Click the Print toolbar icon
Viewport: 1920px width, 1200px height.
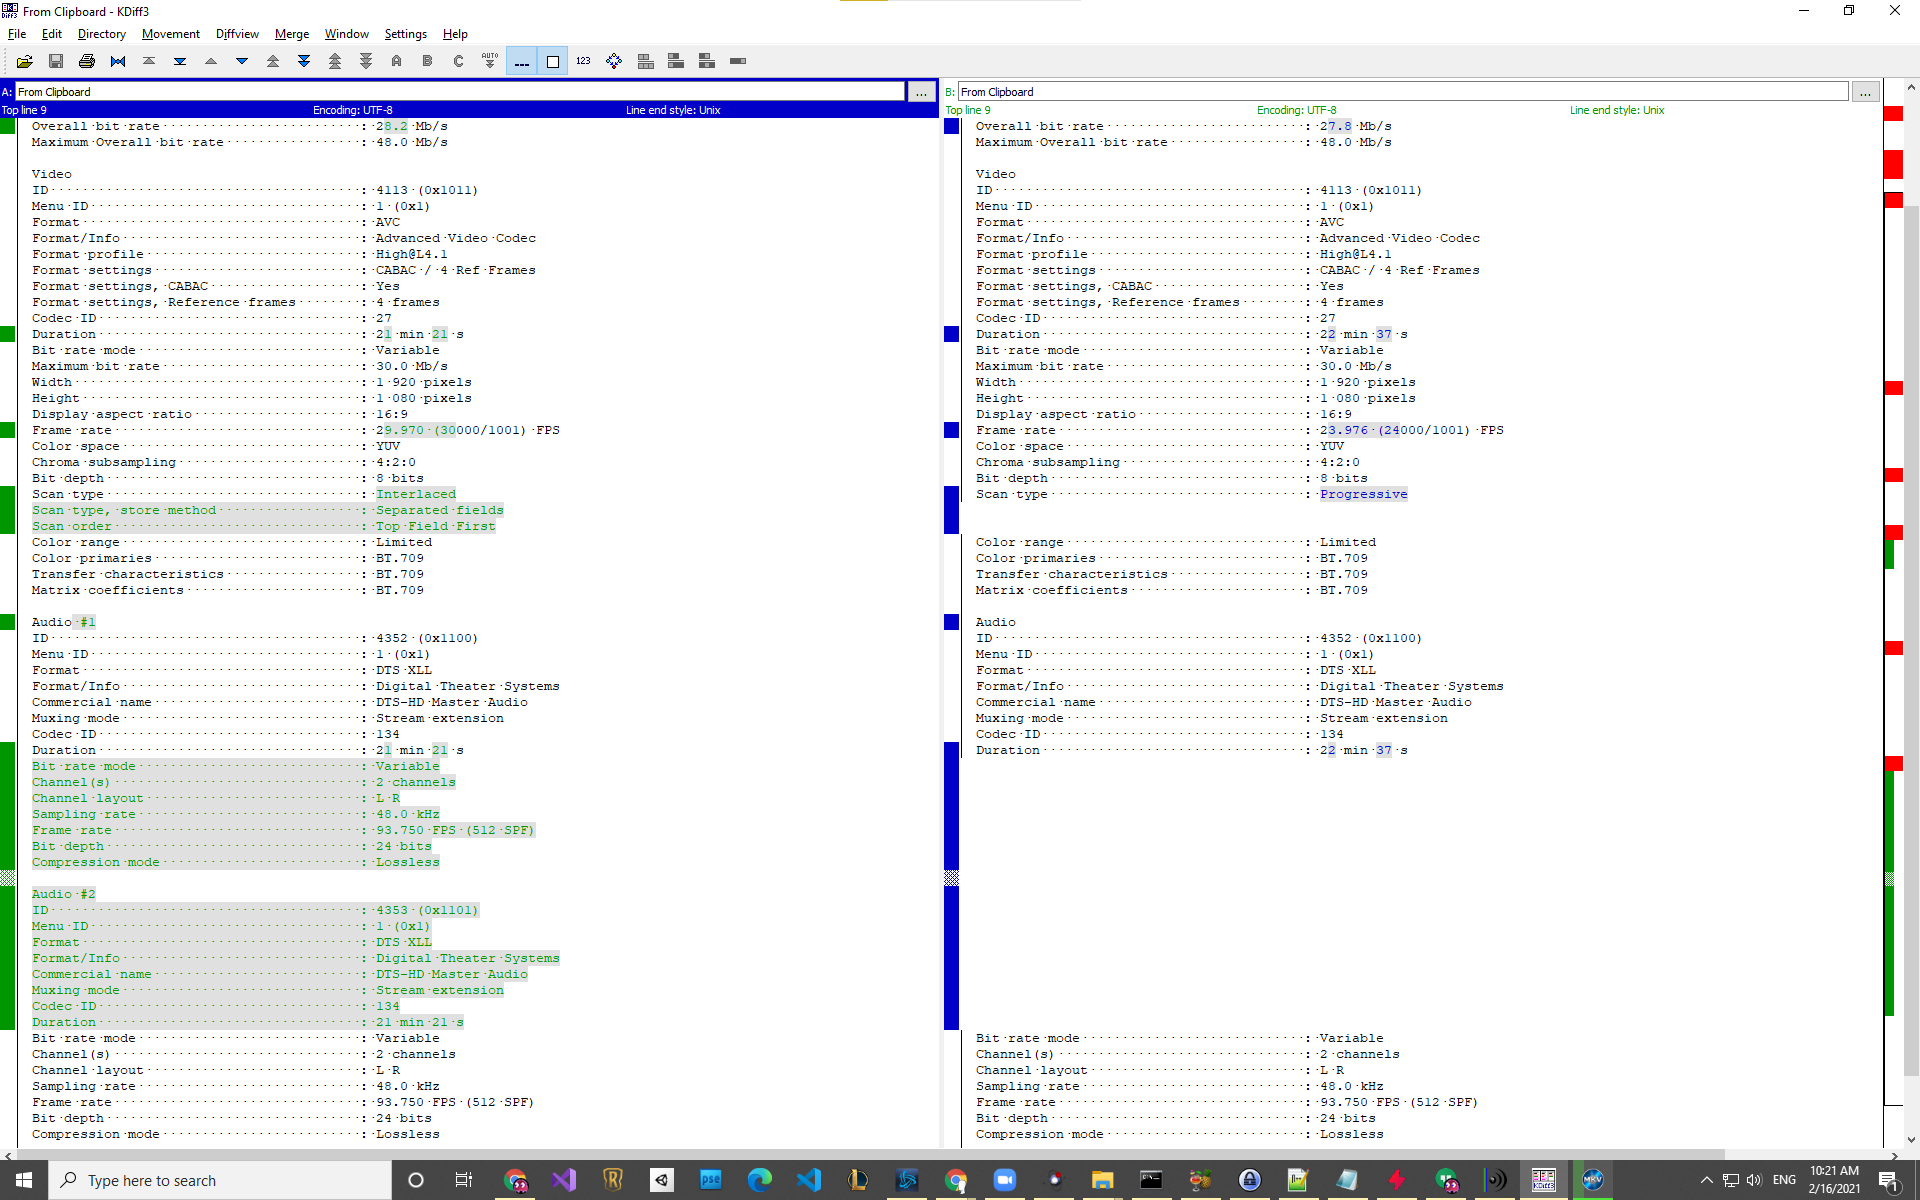click(x=87, y=61)
